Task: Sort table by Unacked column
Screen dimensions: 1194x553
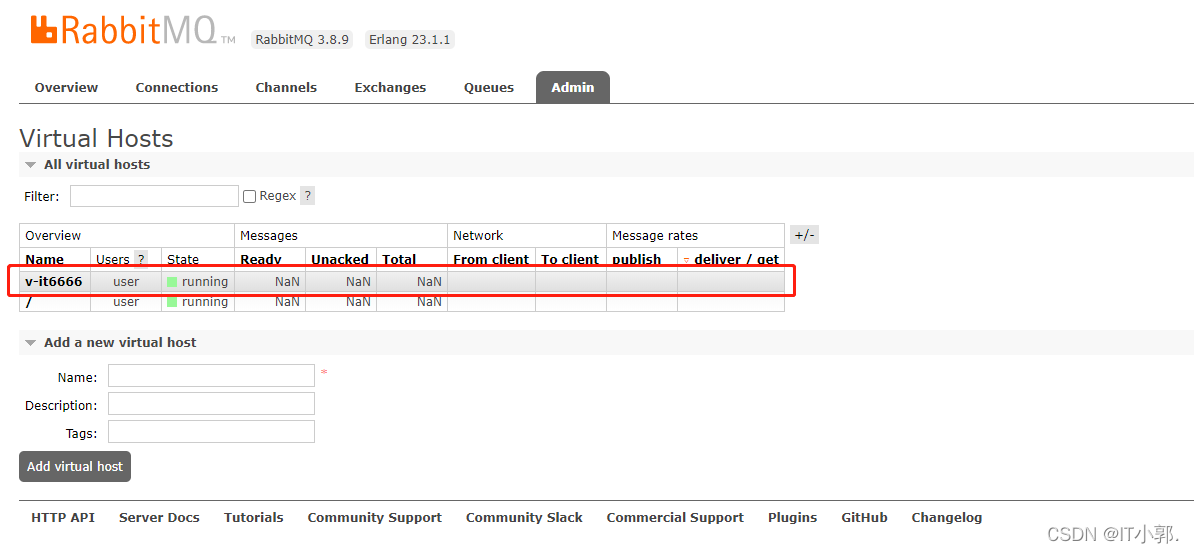Action: point(340,259)
